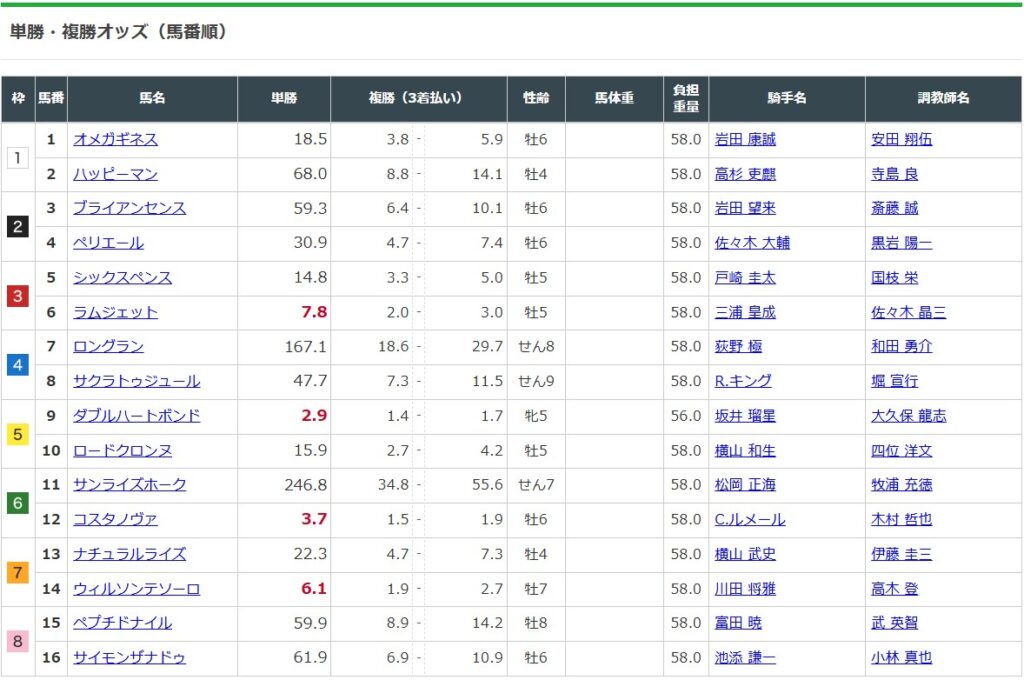Click the red bracket 3 box
Image resolution: width=1024 pixels, height=680 pixels.
[18, 295]
